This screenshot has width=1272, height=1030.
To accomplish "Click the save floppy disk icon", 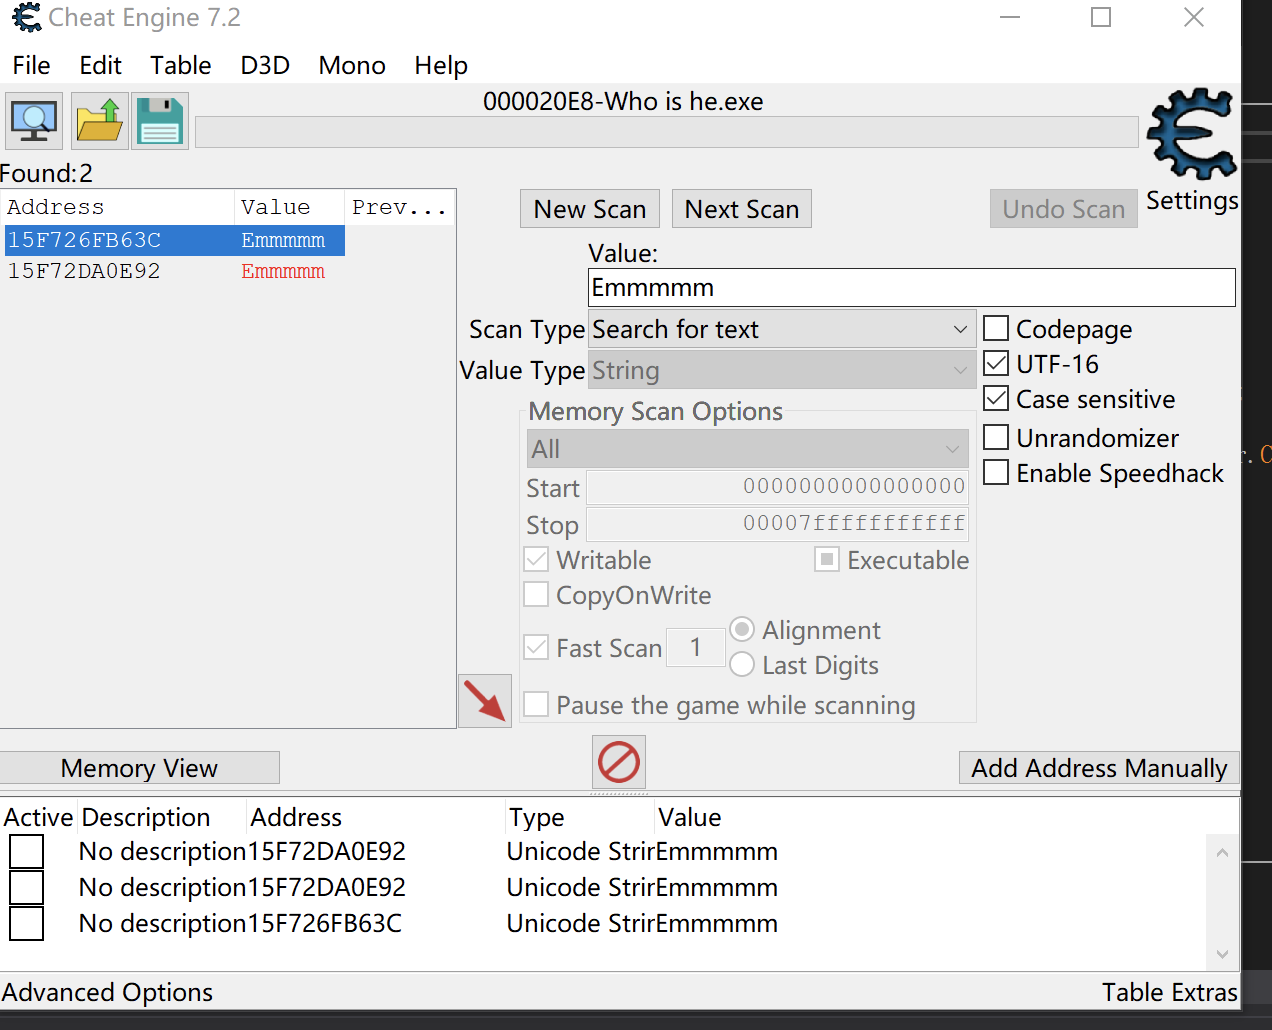I will pos(160,121).
